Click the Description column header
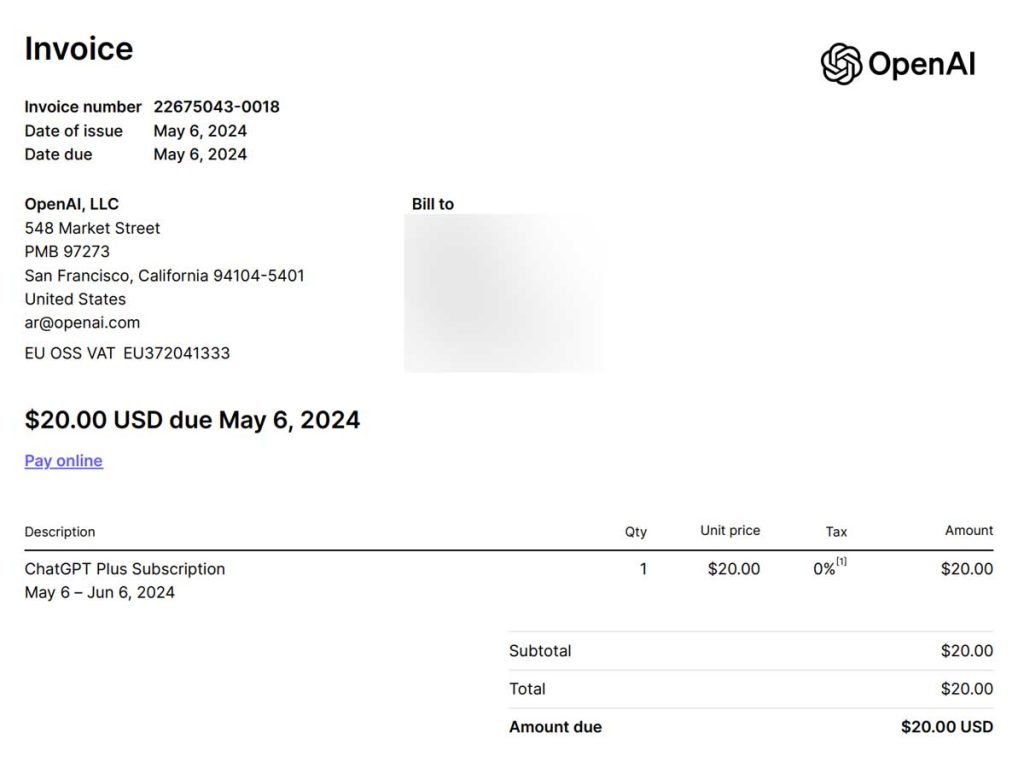 click(60, 532)
